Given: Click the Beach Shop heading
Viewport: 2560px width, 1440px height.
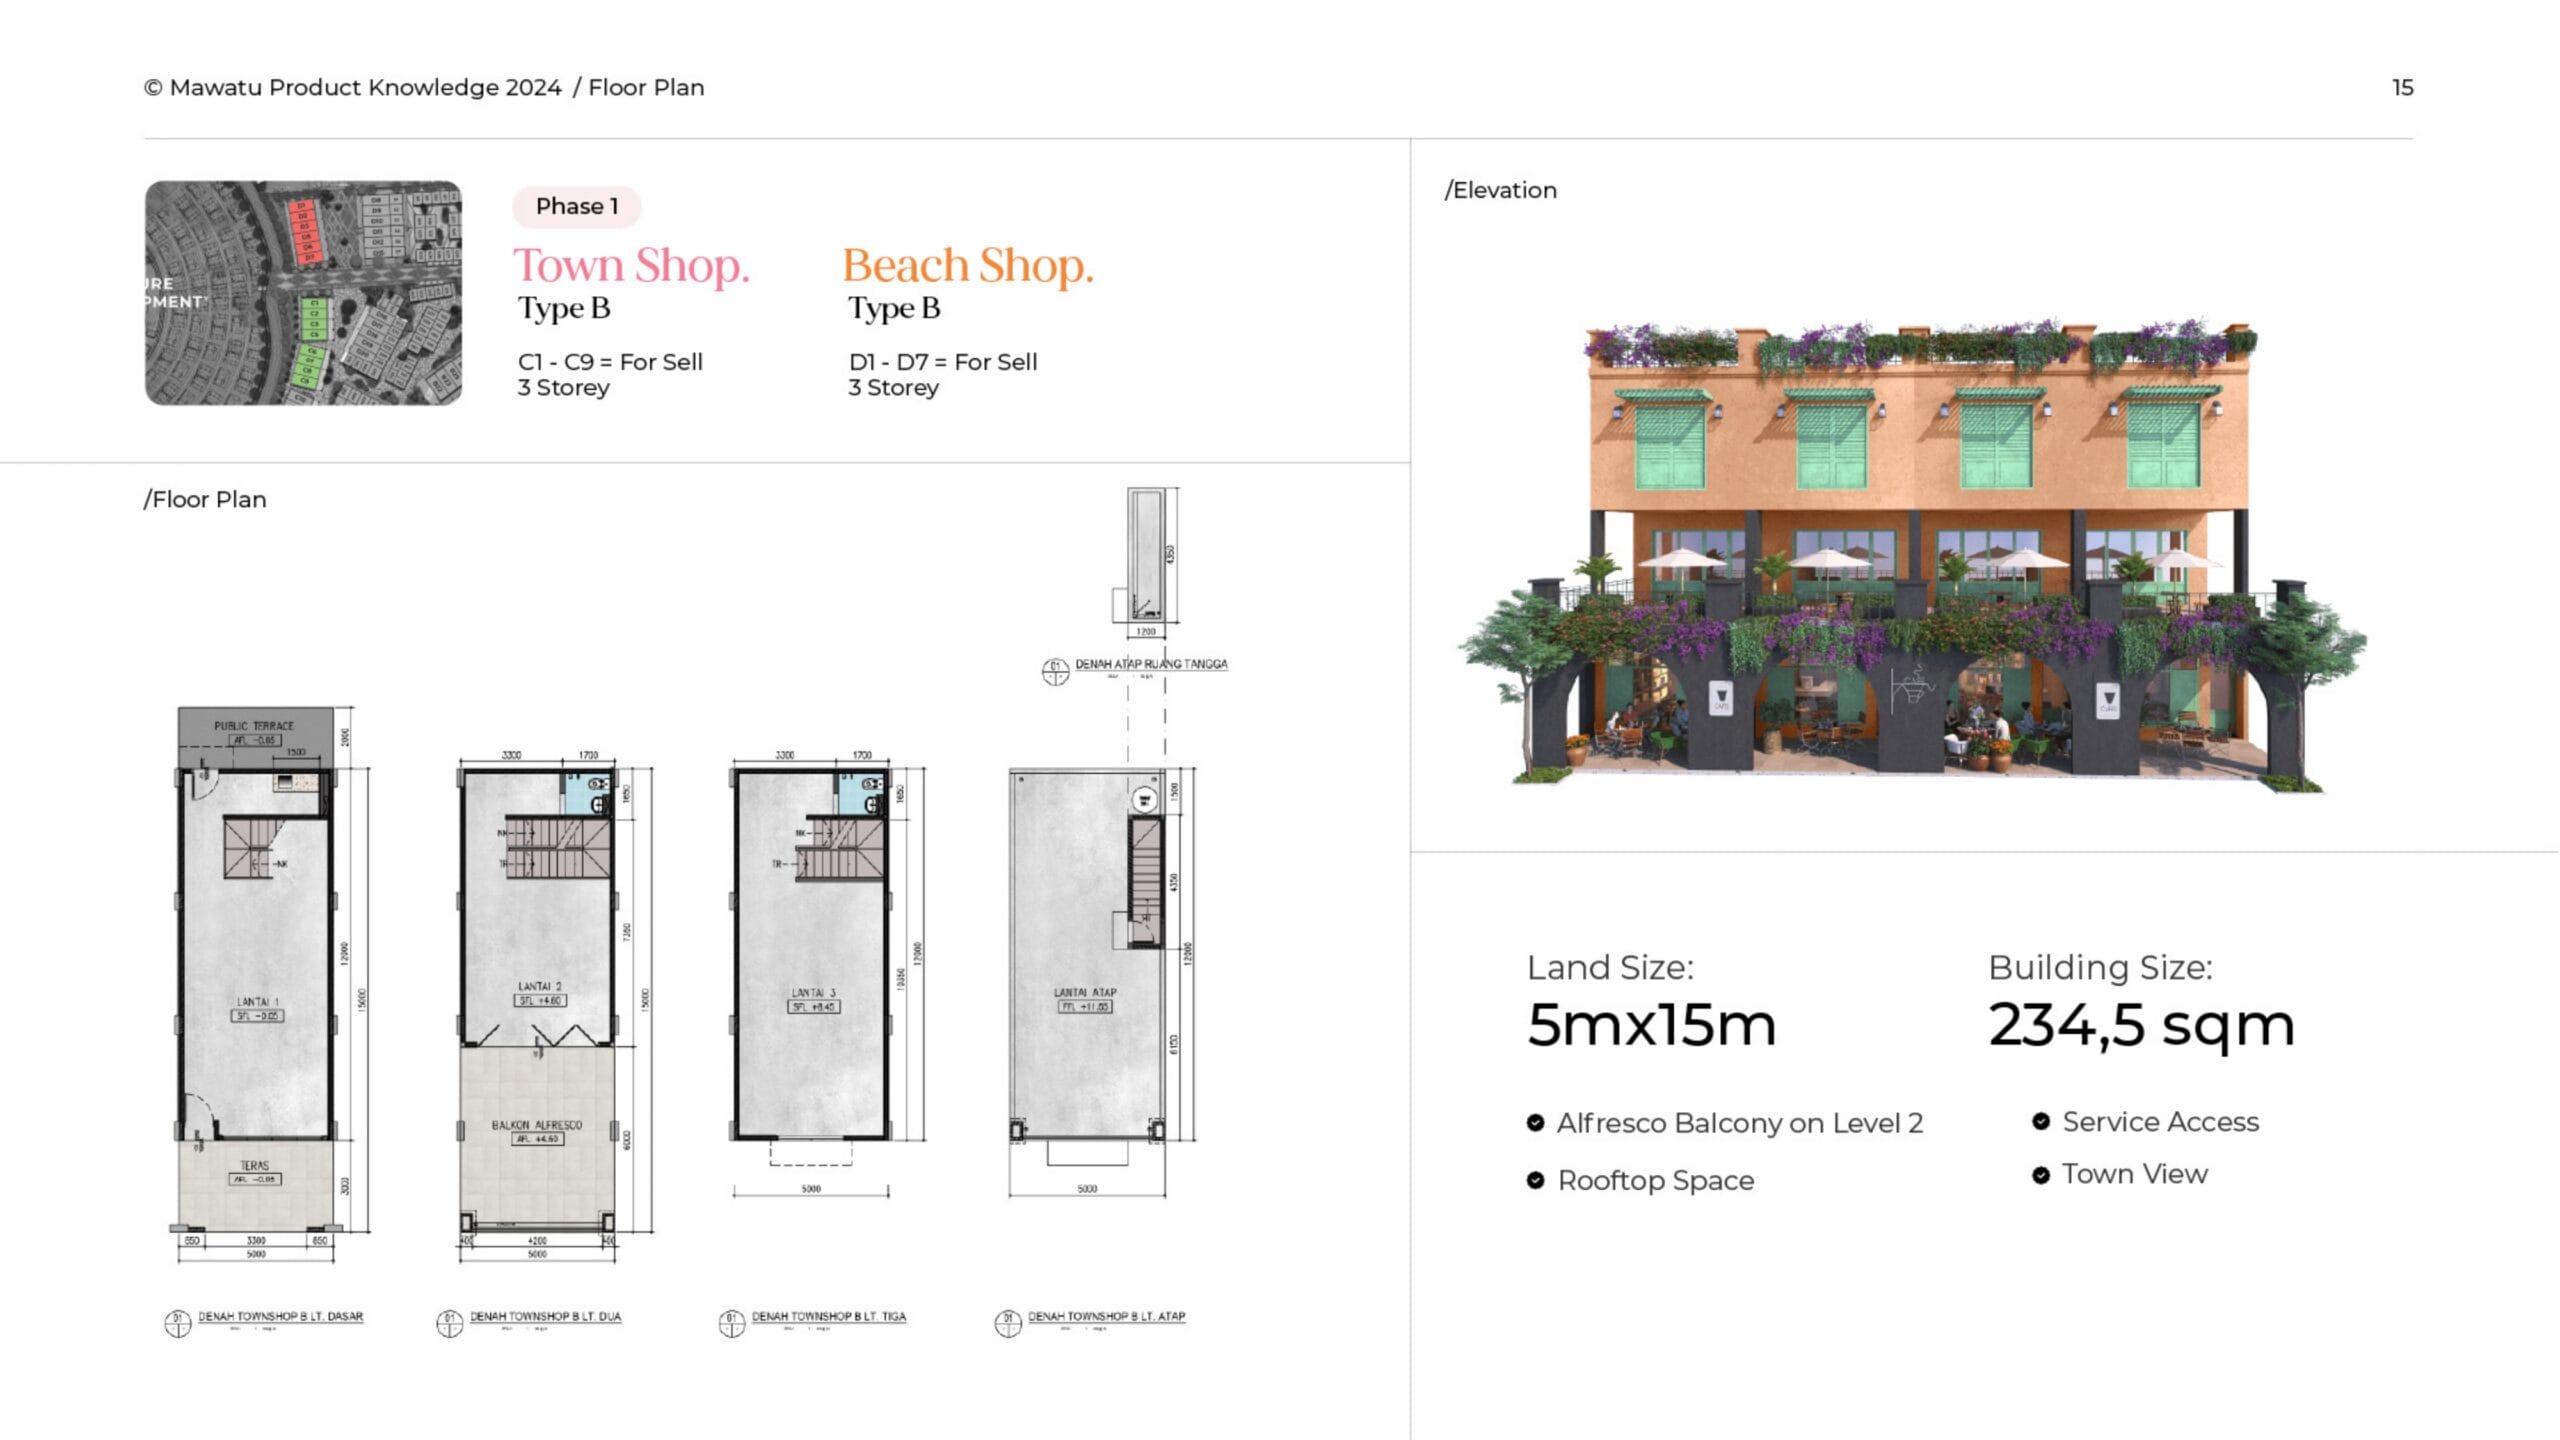Looking at the screenshot, I should [x=967, y=266].
